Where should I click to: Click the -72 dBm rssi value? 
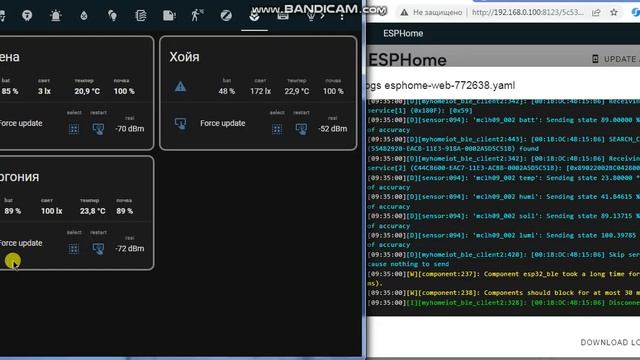tap(129, 248)
